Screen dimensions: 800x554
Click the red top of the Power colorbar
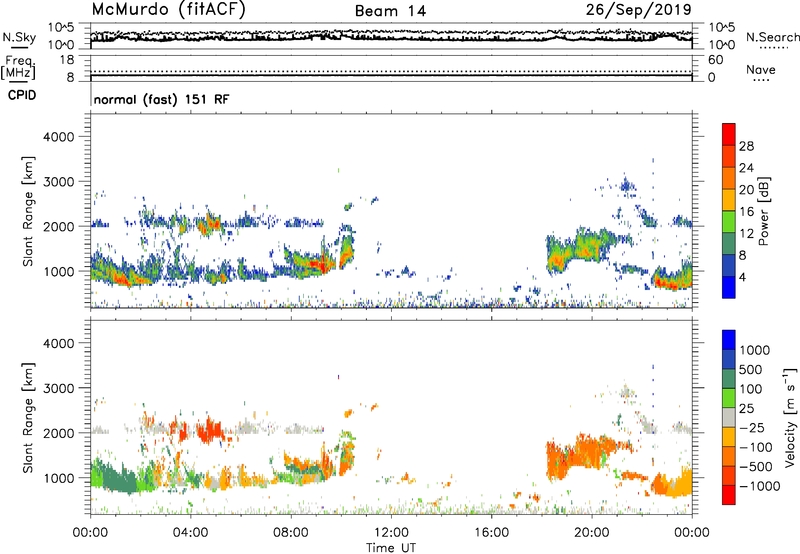[729, 133]
